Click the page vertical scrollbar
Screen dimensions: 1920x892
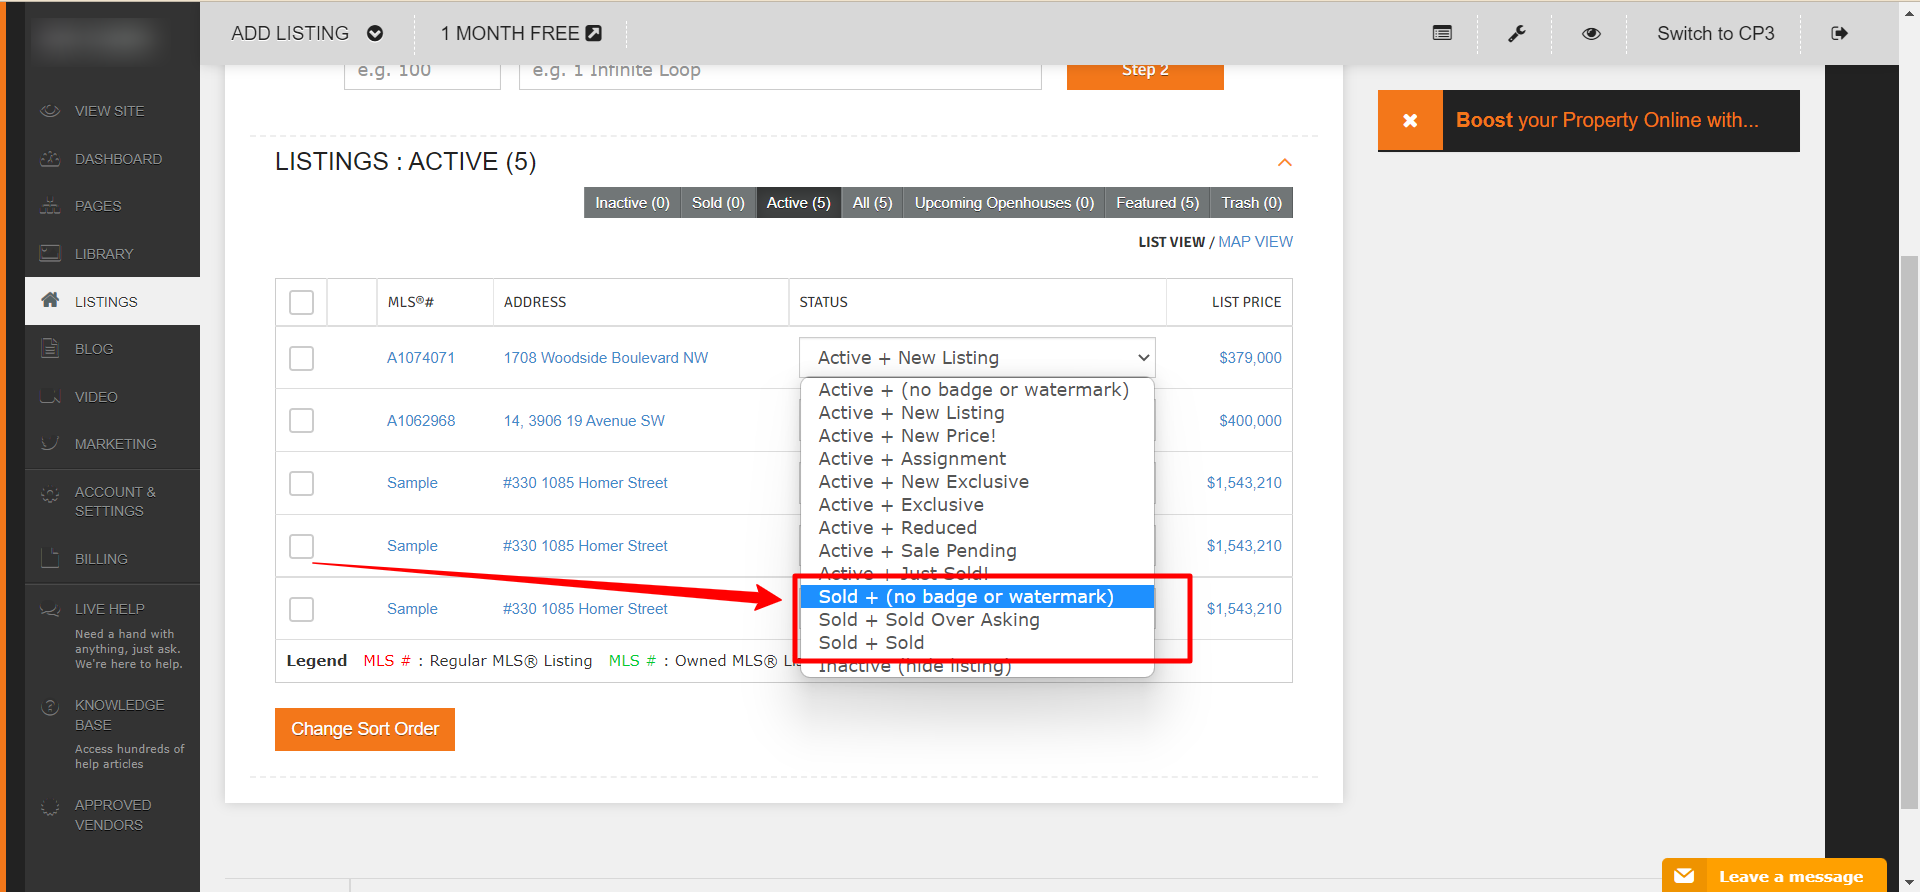[x=1909, y=530]
